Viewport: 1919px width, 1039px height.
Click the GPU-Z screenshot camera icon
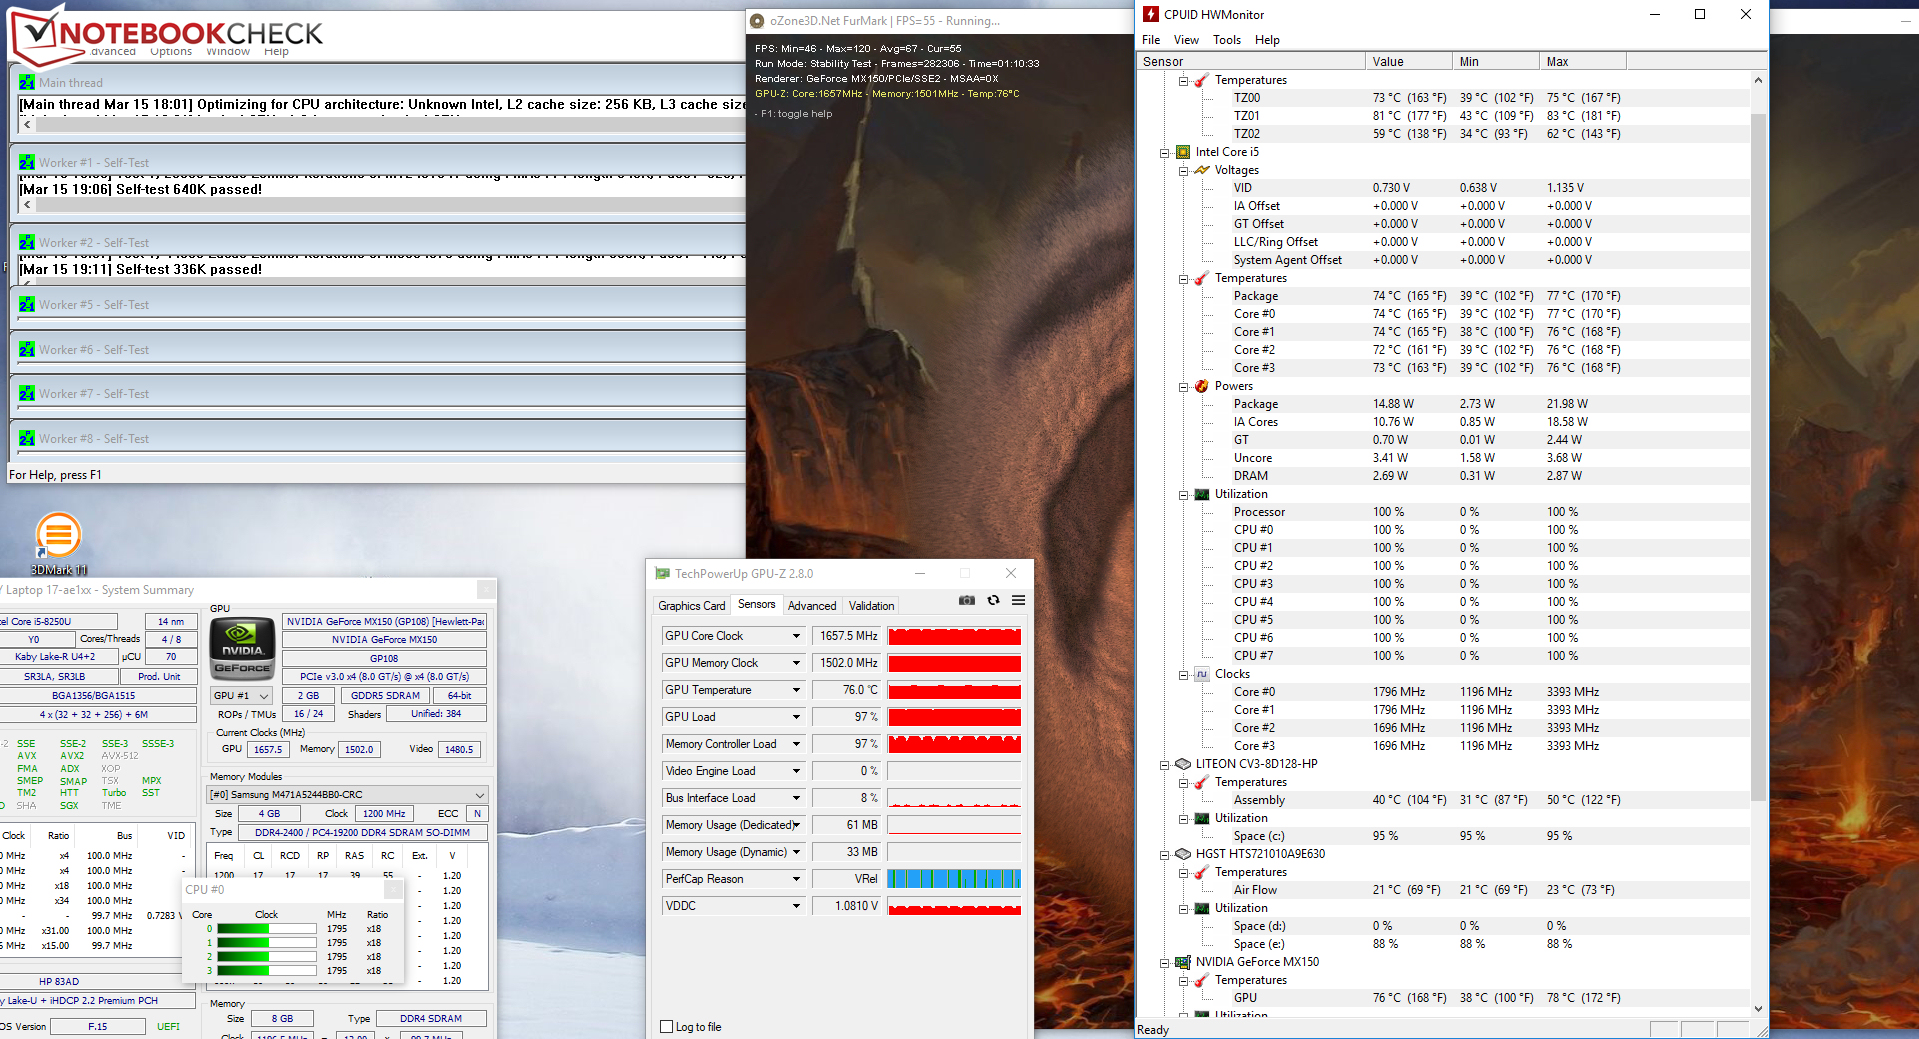click(966, 600)
